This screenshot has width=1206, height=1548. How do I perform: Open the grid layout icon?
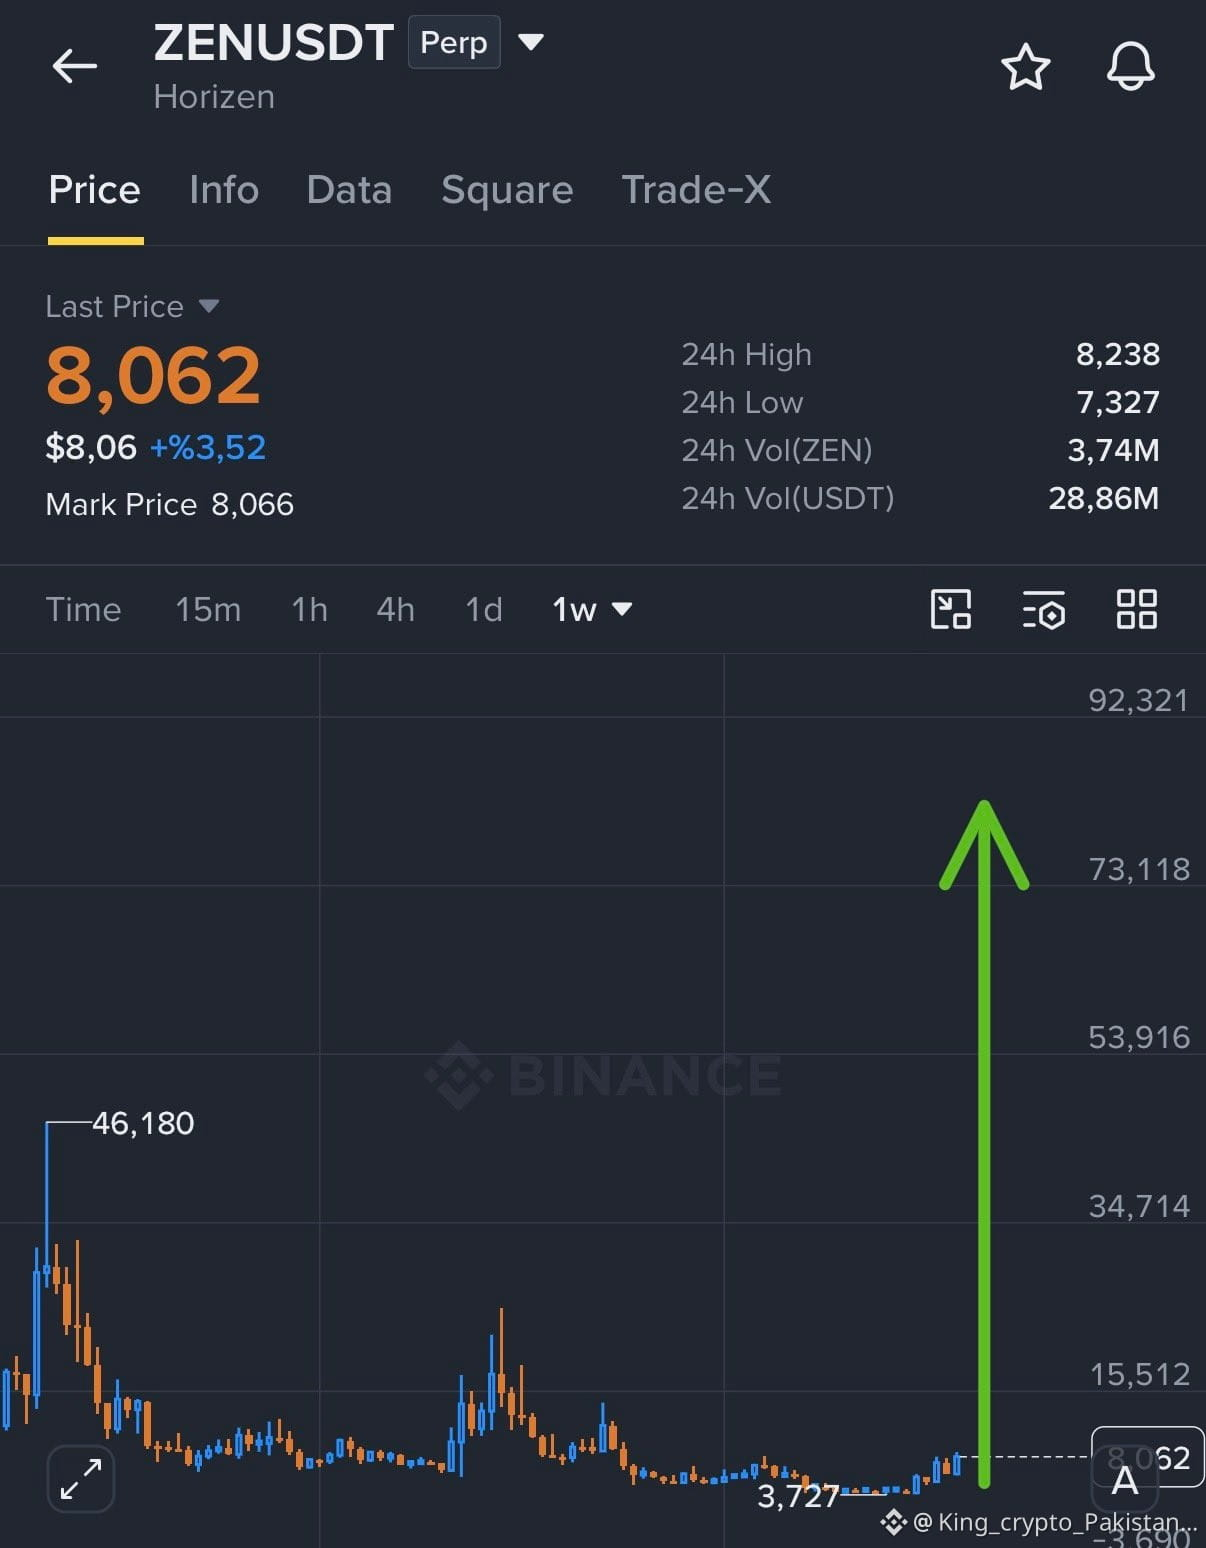click(1136, 609)
